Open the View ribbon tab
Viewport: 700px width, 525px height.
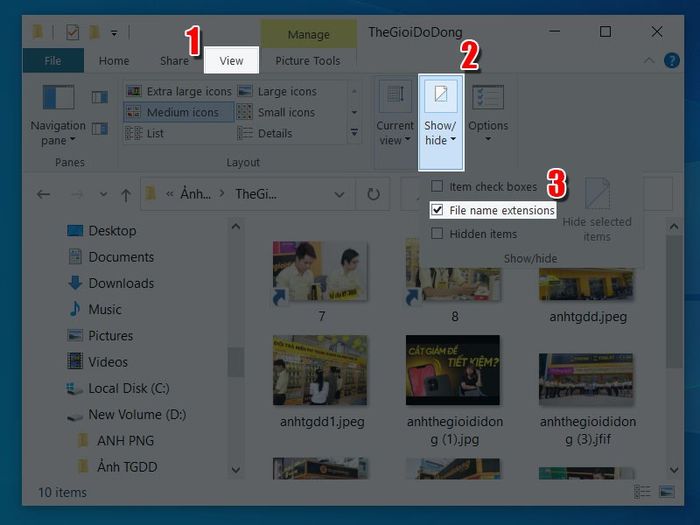[x=231, y=60]
